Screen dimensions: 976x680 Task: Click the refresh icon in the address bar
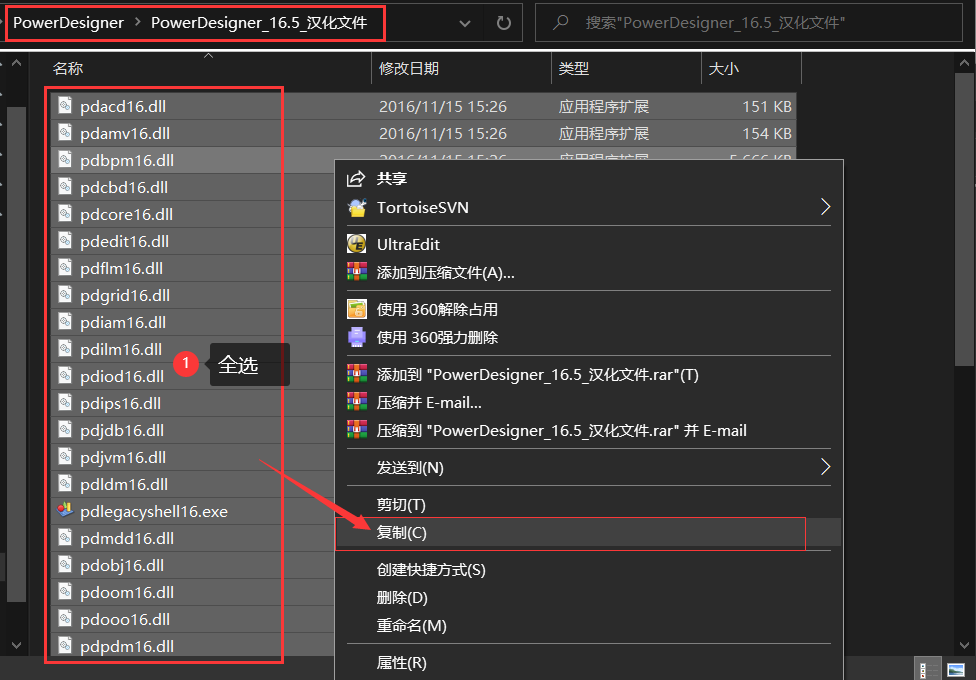(x=502, y=21)
